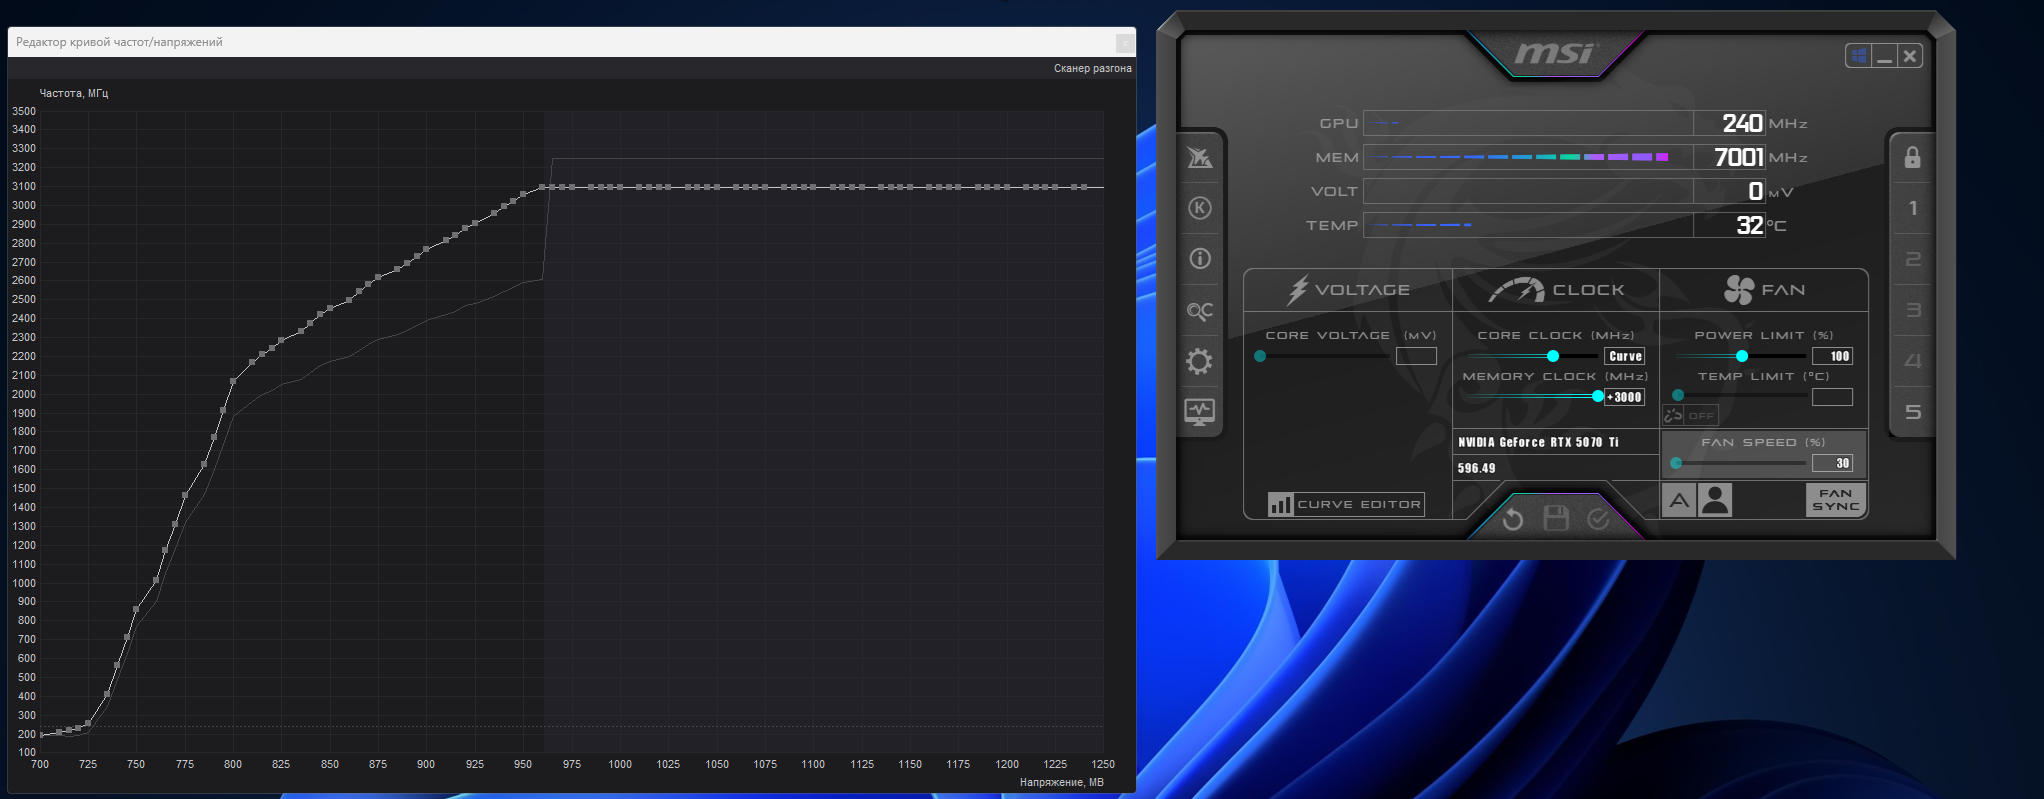Click the Core Clock slider handle
Viewport: 2044px width, 799px height.
click(x=1553, y=356)
